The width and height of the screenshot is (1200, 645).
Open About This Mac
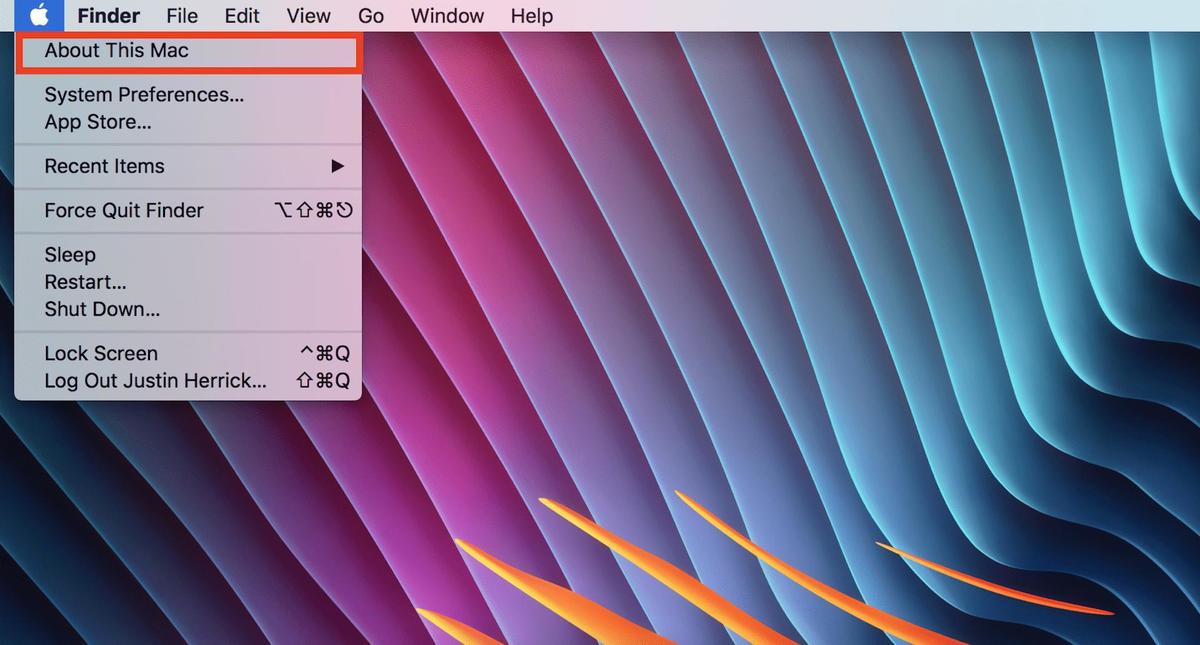tap(117, 51)
